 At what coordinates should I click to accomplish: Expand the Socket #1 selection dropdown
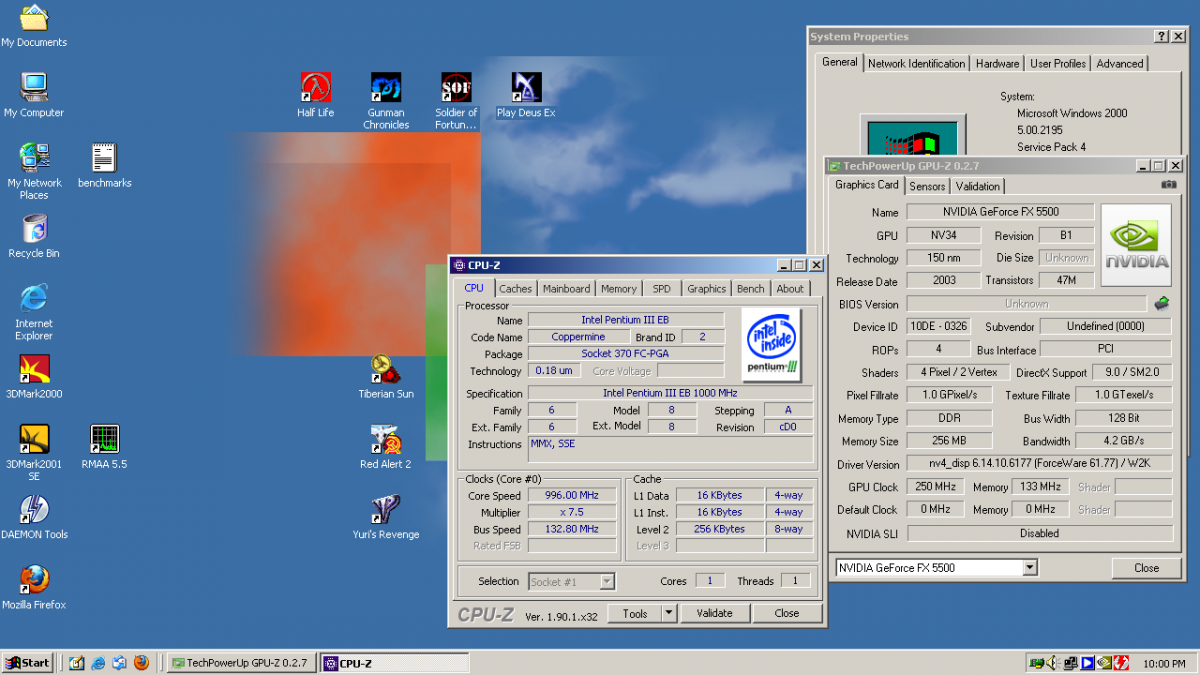pyautogui.click(x=606, y=581)
